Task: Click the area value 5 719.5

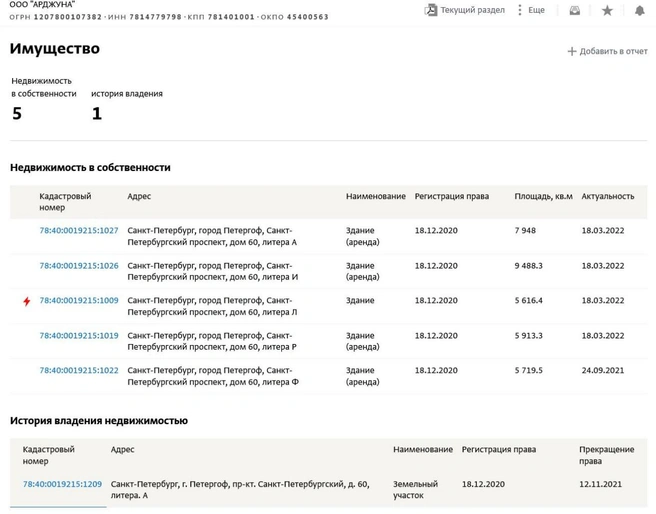Action: 528,370
